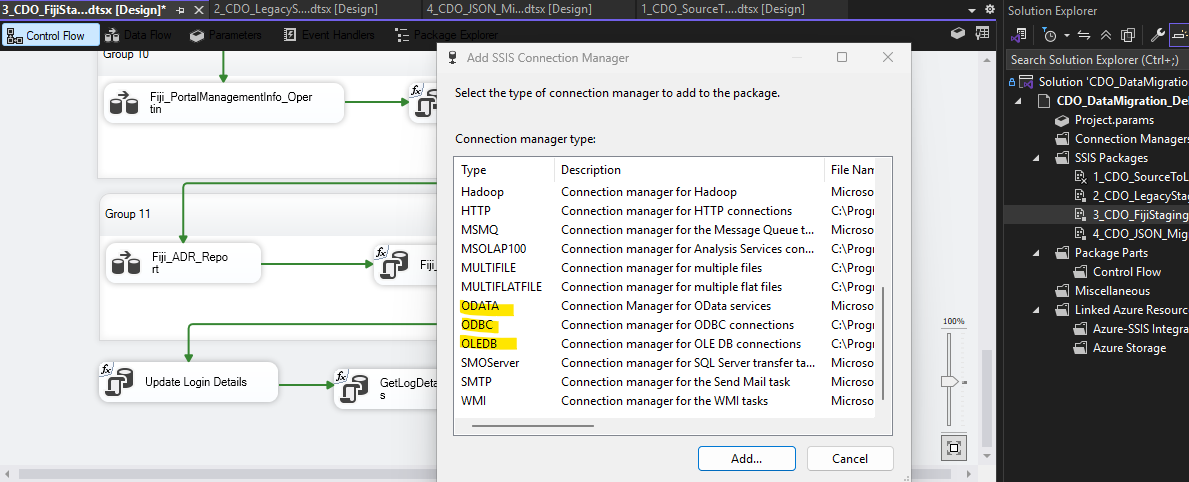The height and width of the screenshot is (482, 1189).
Task: Open the Pending Changes Filter dropdown arrow
Action: point(1066,35)
